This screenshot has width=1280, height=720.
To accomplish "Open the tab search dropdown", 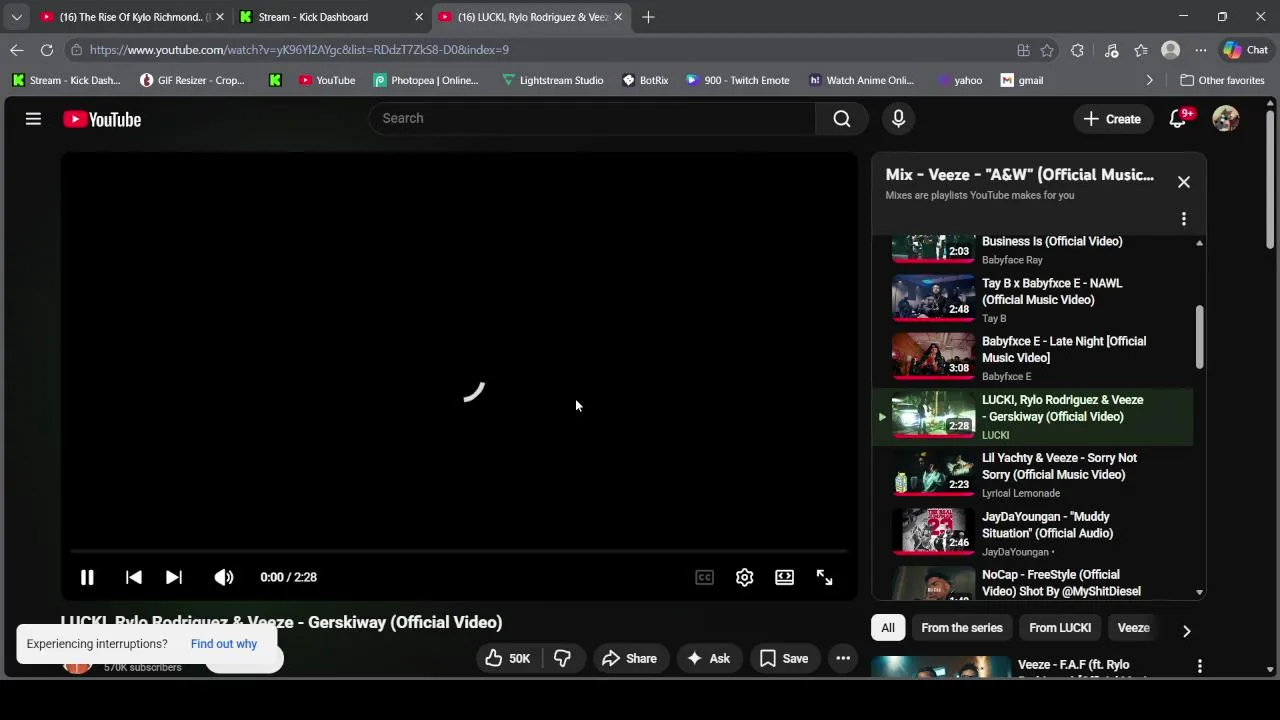I will pos(16,17).
